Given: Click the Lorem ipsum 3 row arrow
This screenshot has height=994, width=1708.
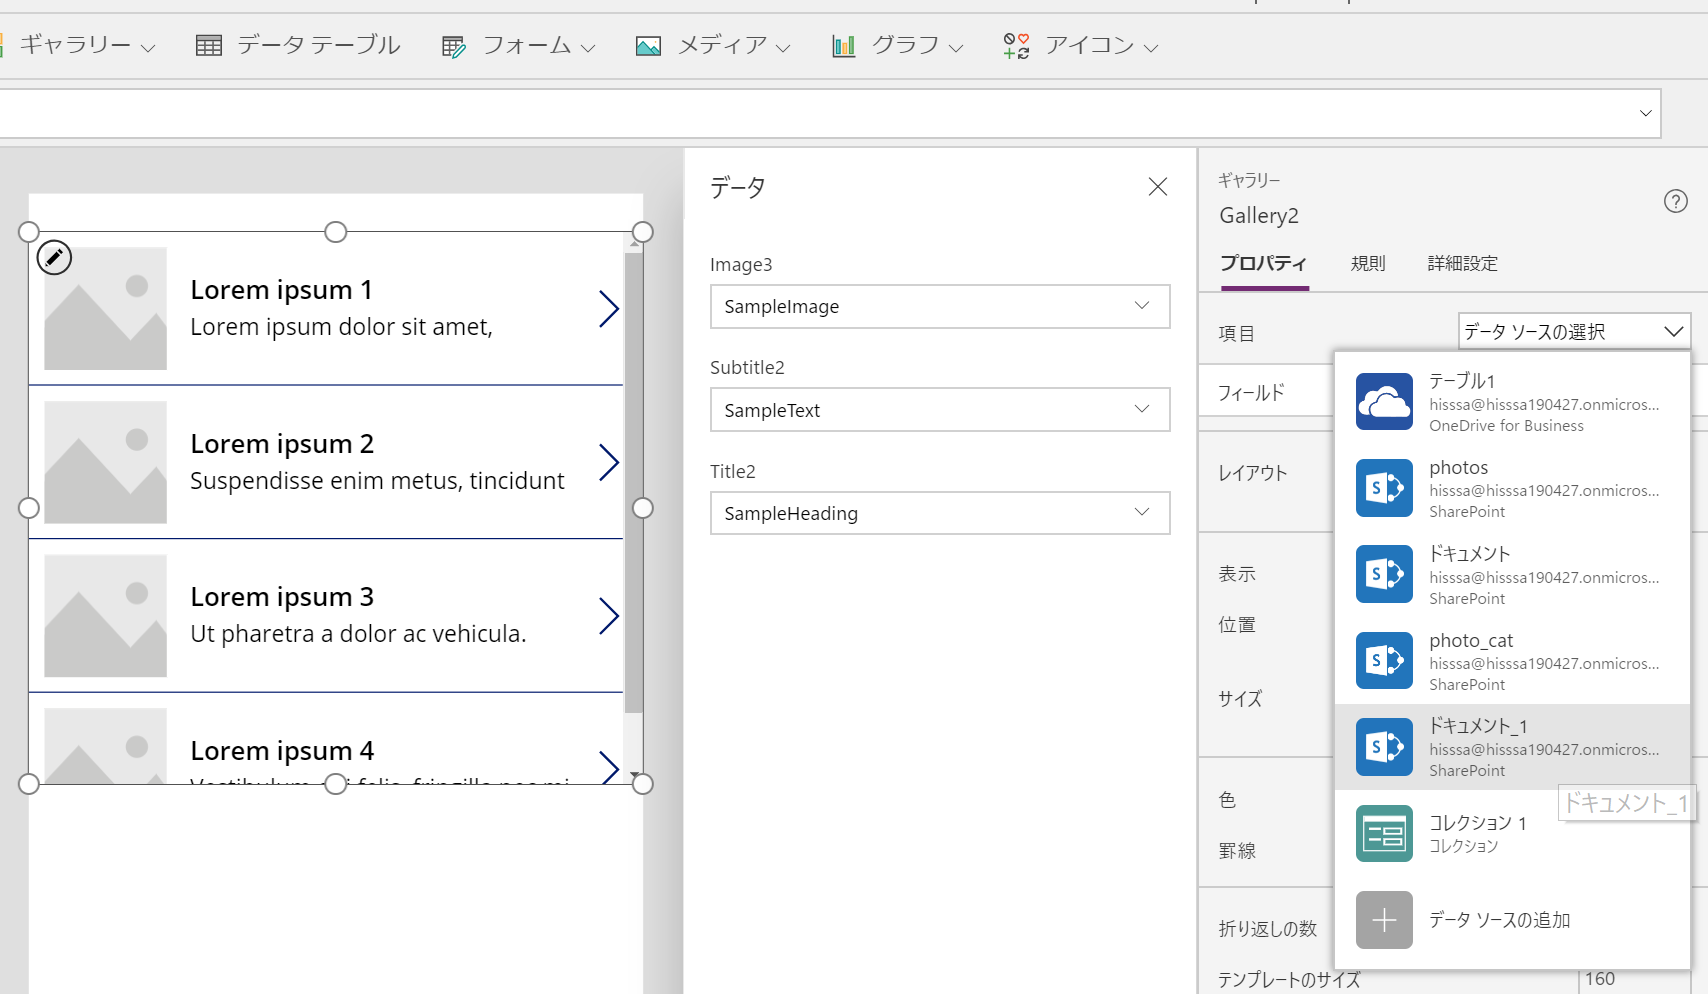Looking at the screenshot, I should [608, 616].
